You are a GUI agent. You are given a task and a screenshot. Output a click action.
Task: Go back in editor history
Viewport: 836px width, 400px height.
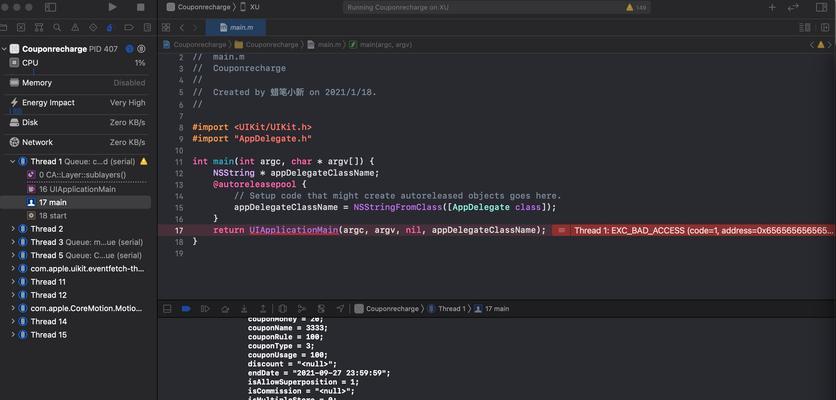pyautogui.click(x=182, y=28)
